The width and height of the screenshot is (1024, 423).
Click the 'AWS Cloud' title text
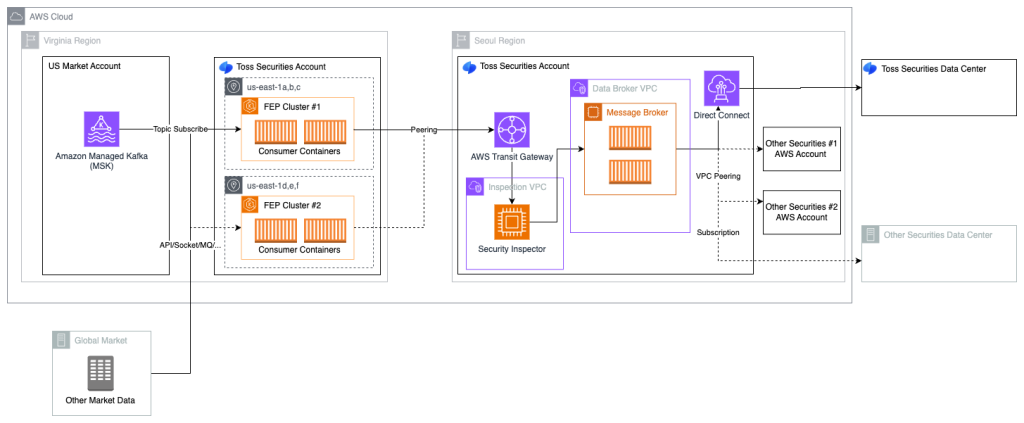click(52, 16)
